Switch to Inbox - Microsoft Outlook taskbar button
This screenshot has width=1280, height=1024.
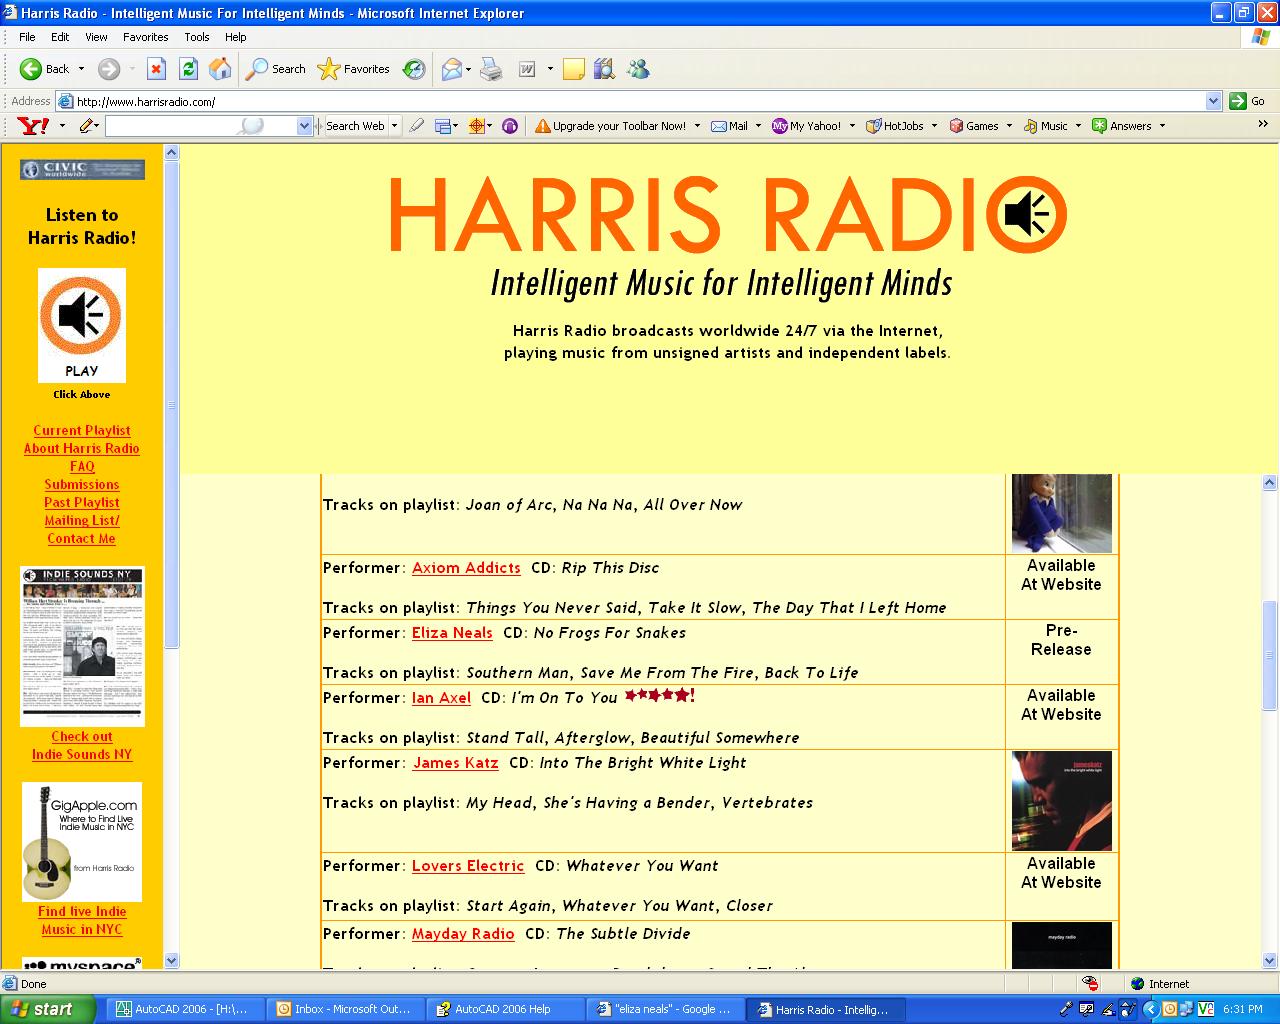347,1009
